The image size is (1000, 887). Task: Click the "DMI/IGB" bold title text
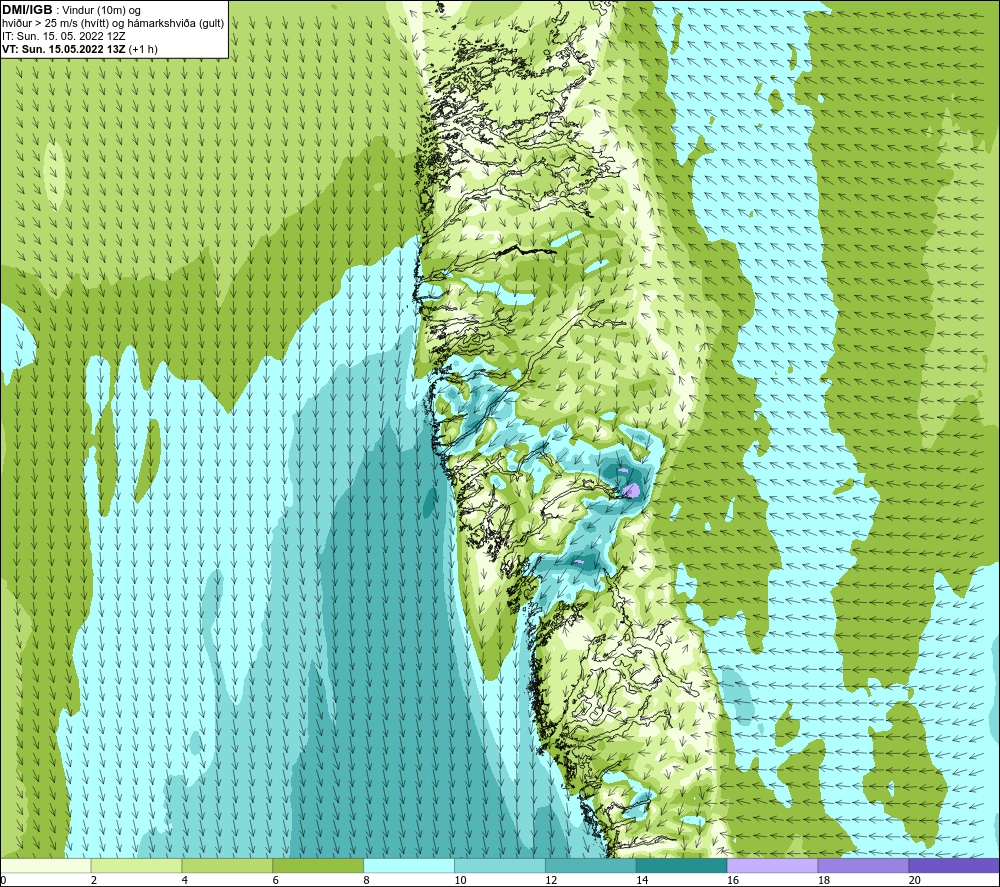pos(27,10)
